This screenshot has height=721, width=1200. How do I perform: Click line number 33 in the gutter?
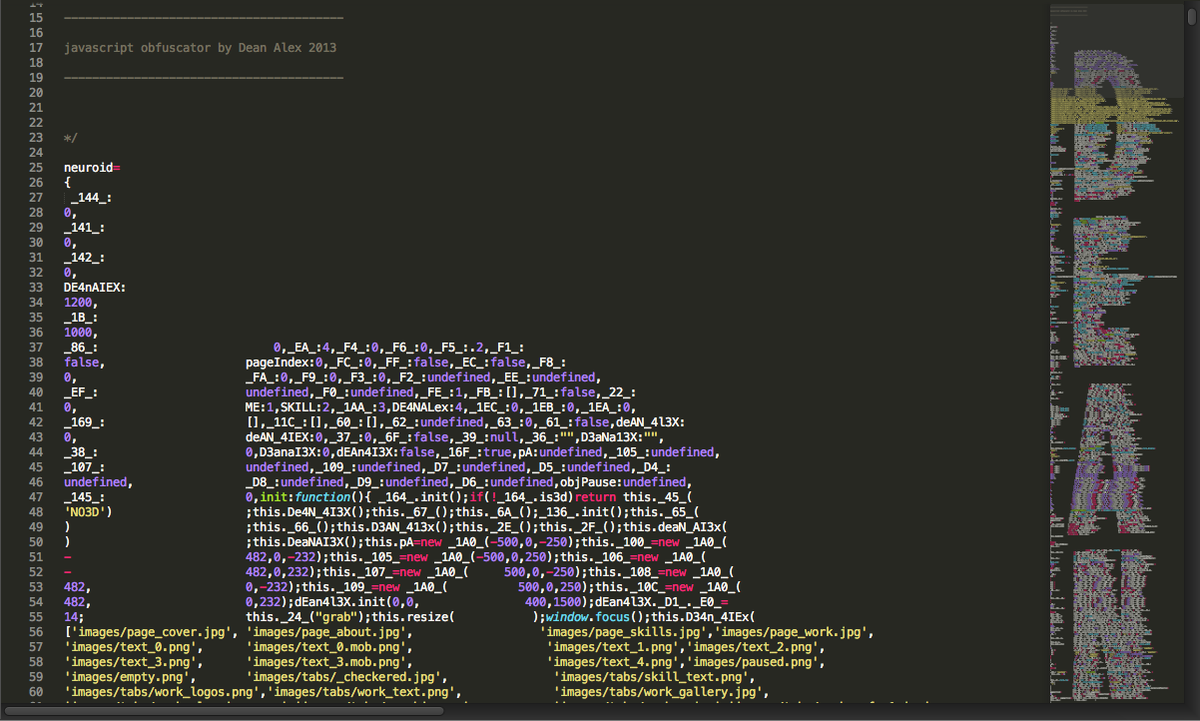[x=36, y=287]
